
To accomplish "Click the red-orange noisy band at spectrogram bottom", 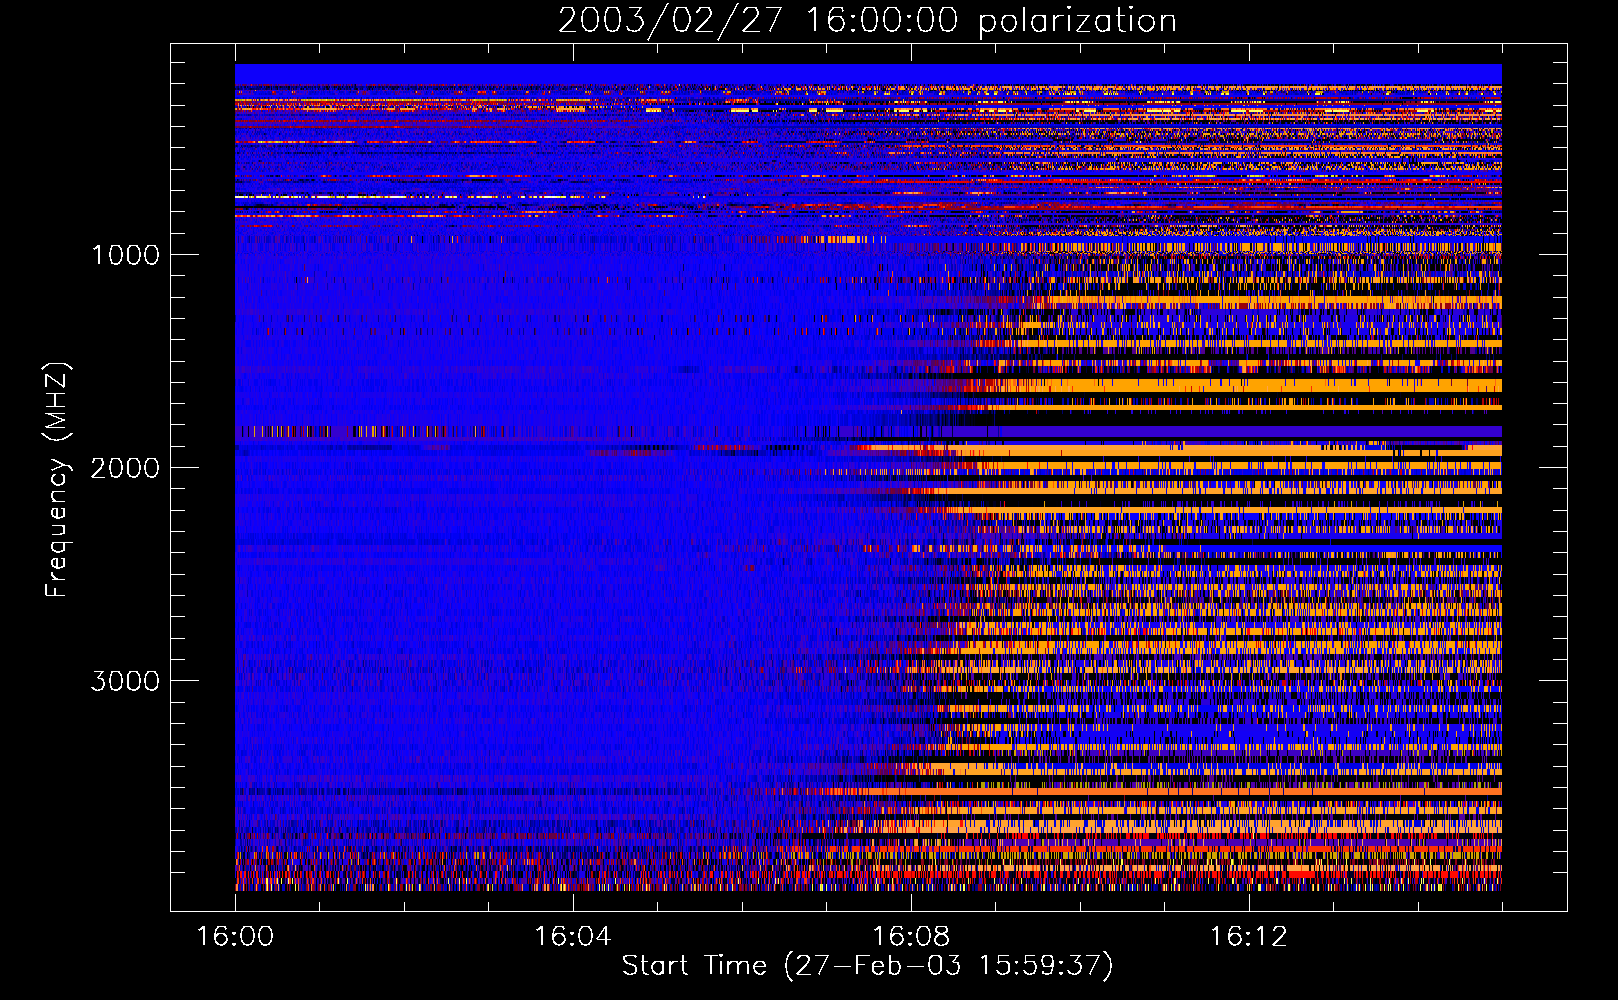I will (x=868, y=870).
